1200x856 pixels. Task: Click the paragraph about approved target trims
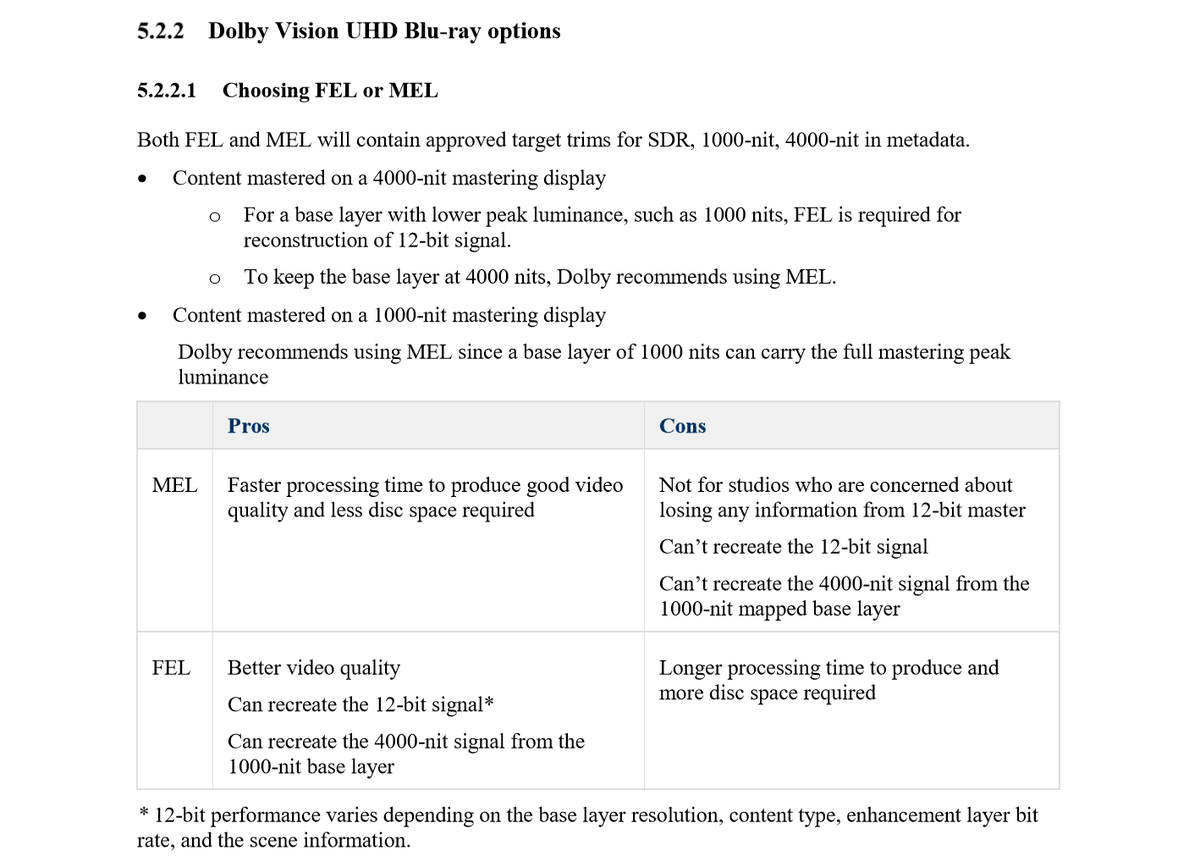(552, 139)
